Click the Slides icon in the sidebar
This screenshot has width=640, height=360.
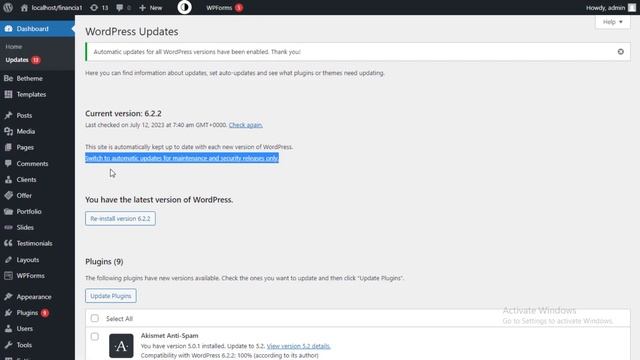pos(9,227)
